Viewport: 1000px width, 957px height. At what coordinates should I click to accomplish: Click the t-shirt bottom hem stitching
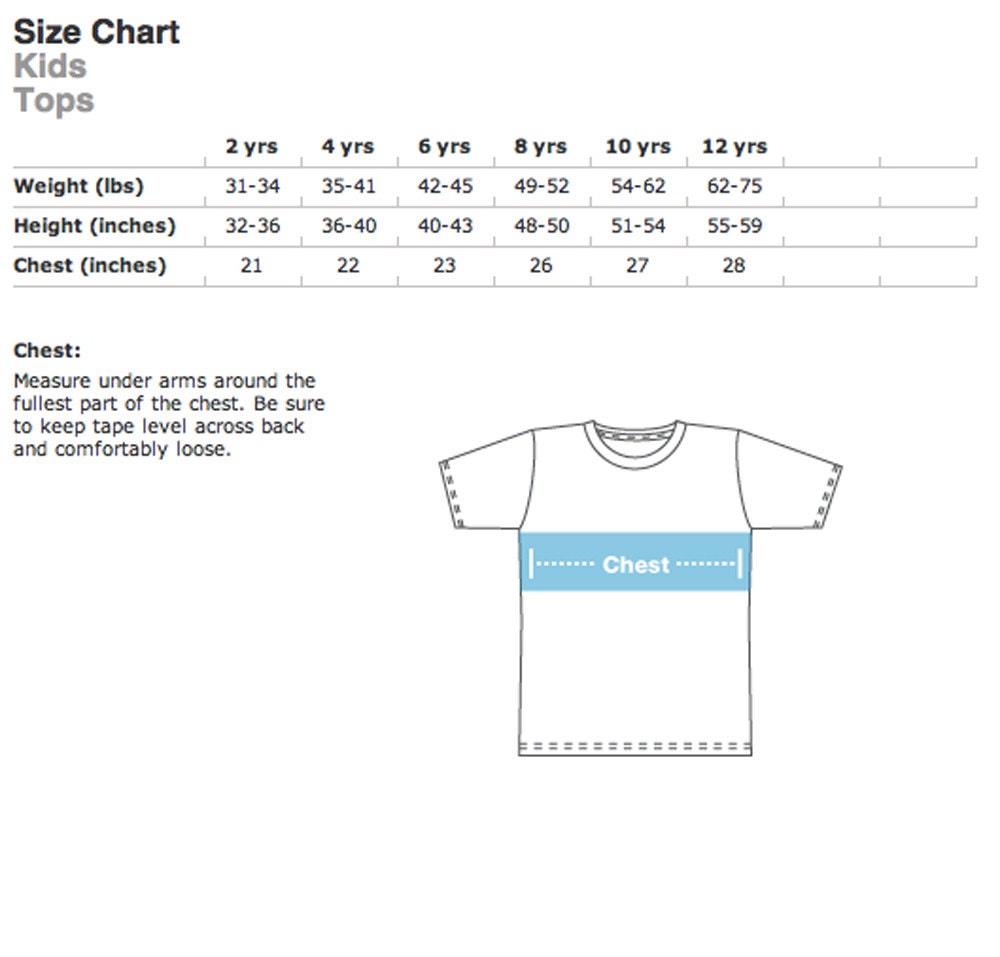(x=635, y=746)
